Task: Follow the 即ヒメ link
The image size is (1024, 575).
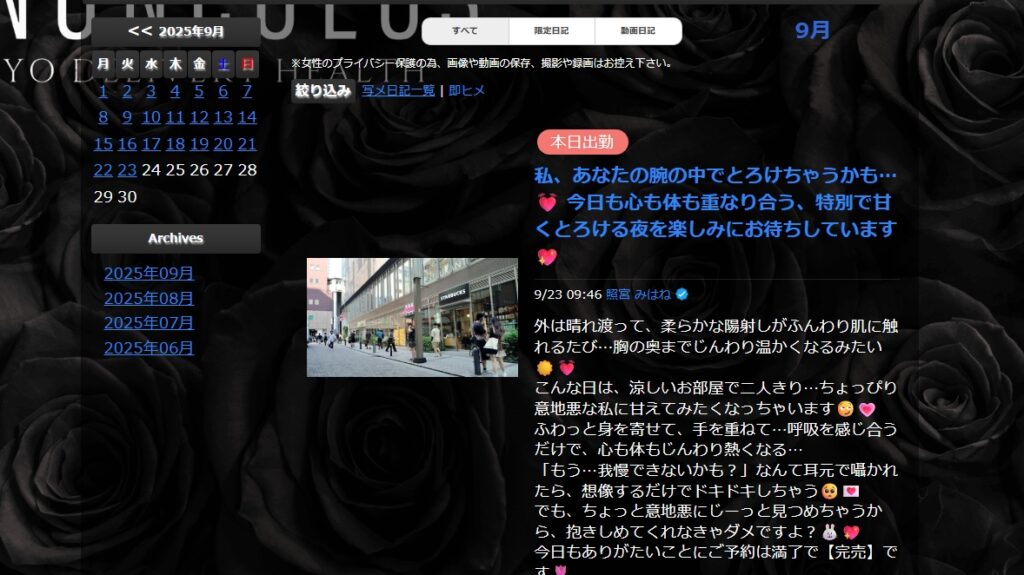Action: pos(467,91)
